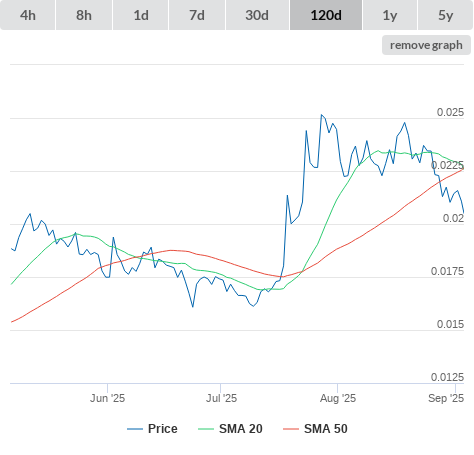The width and height of the screenshot is (474, 455).
Task: Click the 0.025 y-axis price label
Action: coord(450,112)
